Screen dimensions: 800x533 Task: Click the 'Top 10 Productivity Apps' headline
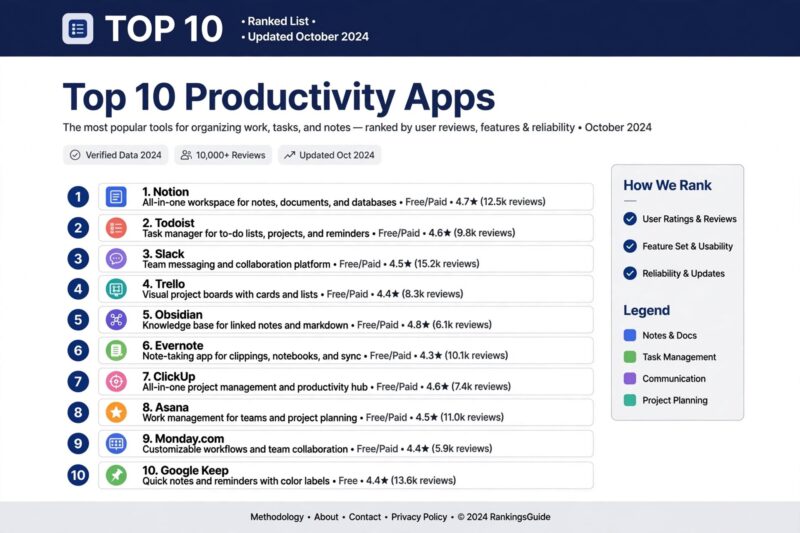pyautogui.click(x=279, y=97)
